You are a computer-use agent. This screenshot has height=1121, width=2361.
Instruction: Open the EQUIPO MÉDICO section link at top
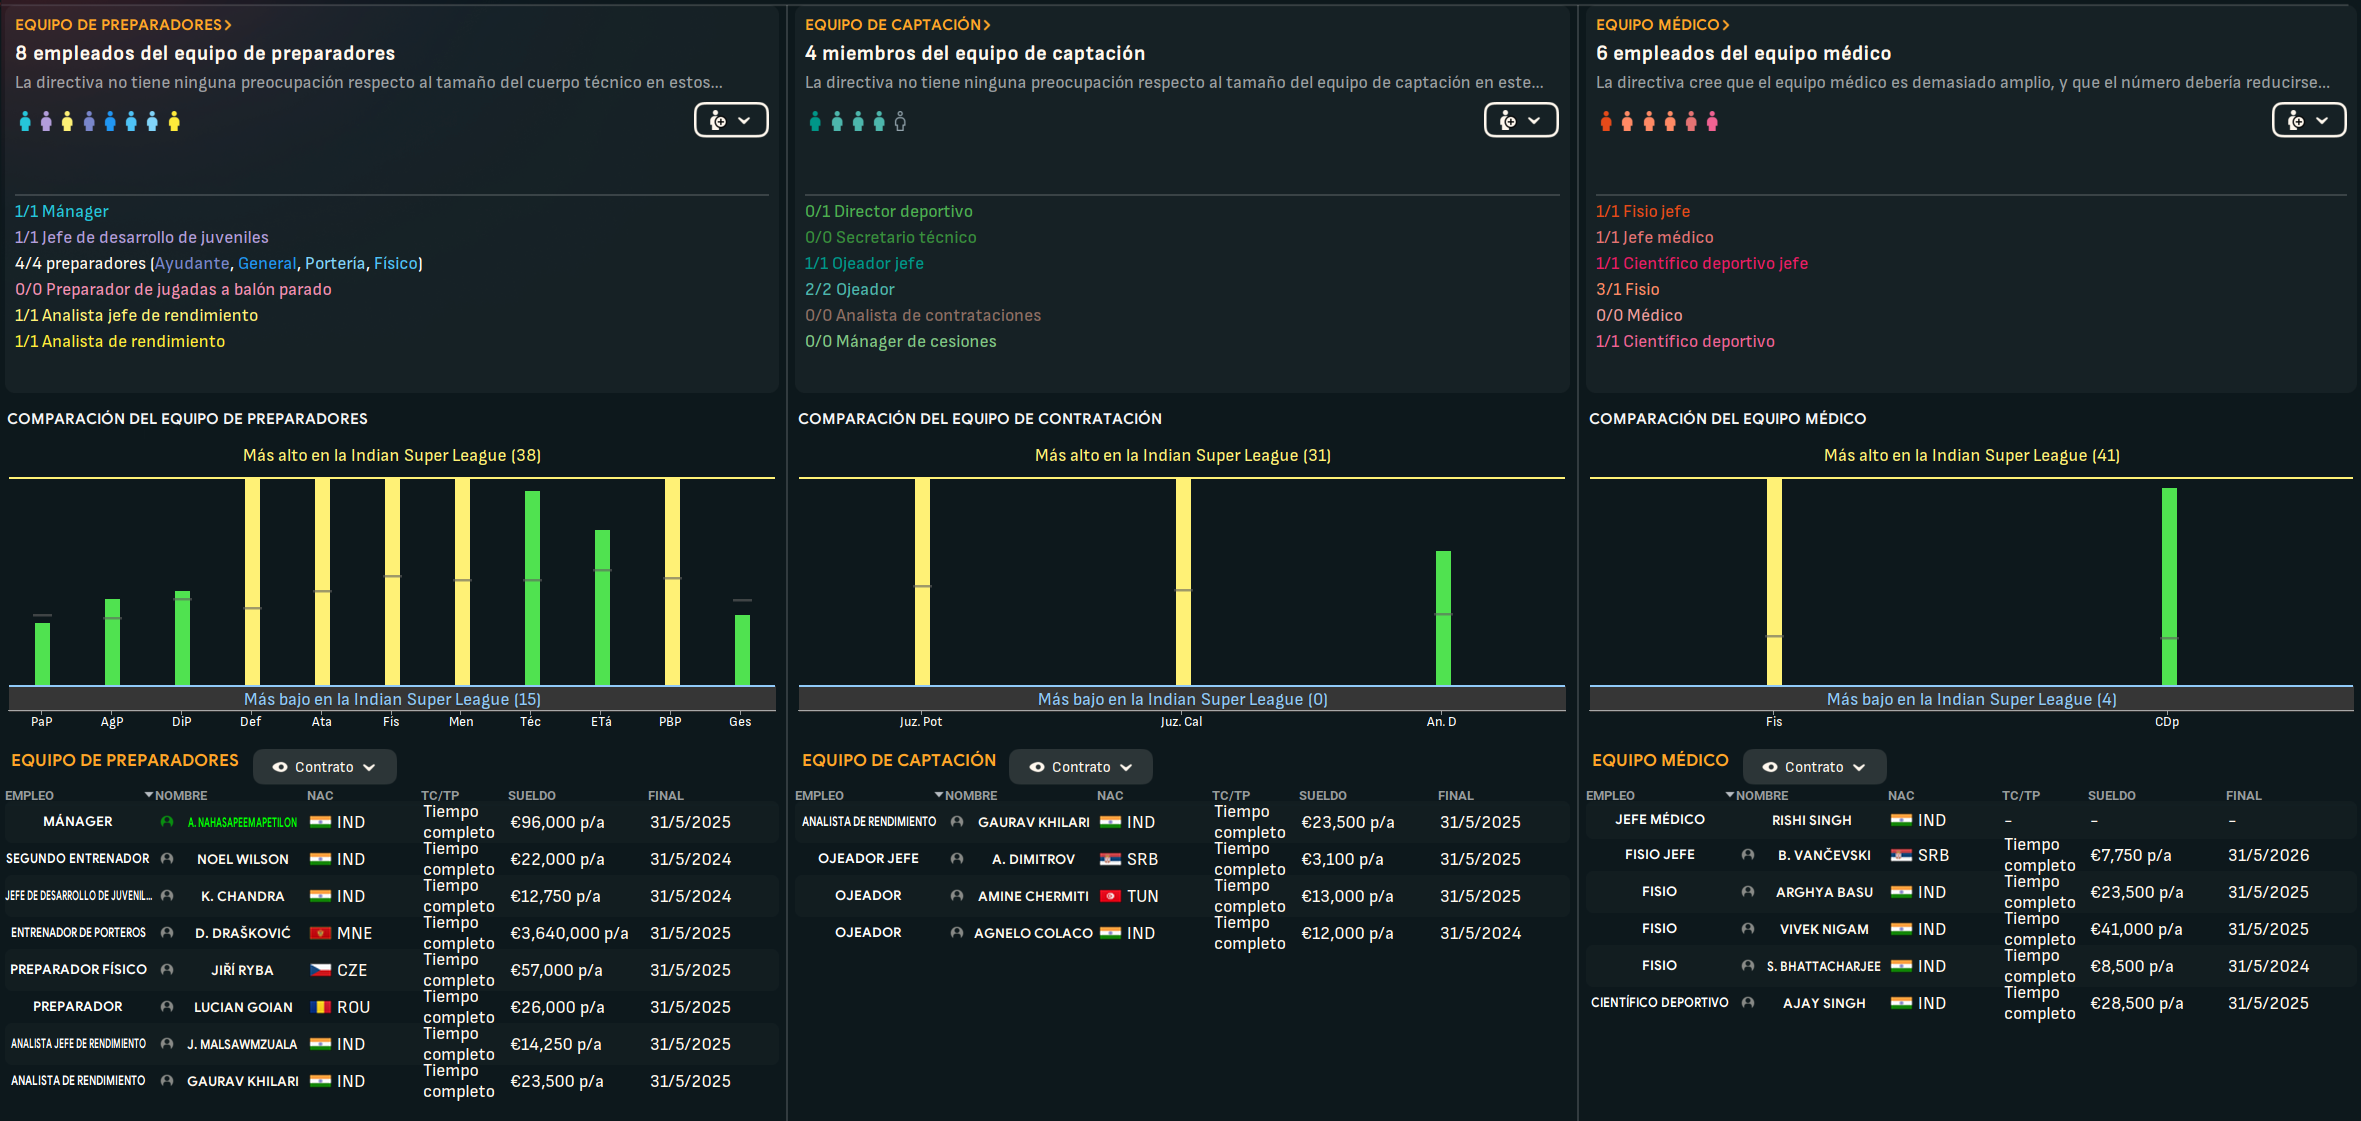click(x=1663, y=25)
